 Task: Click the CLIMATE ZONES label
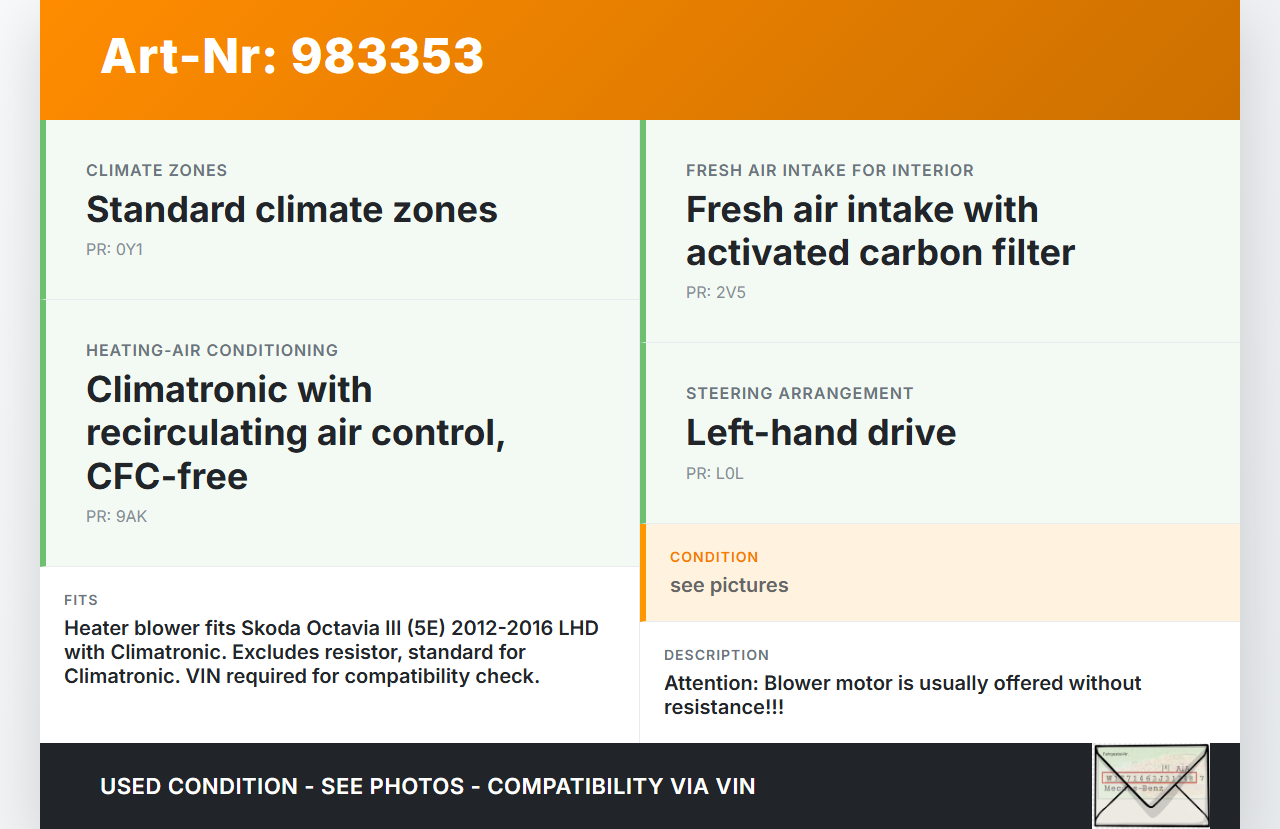click(x=157, y=171)
